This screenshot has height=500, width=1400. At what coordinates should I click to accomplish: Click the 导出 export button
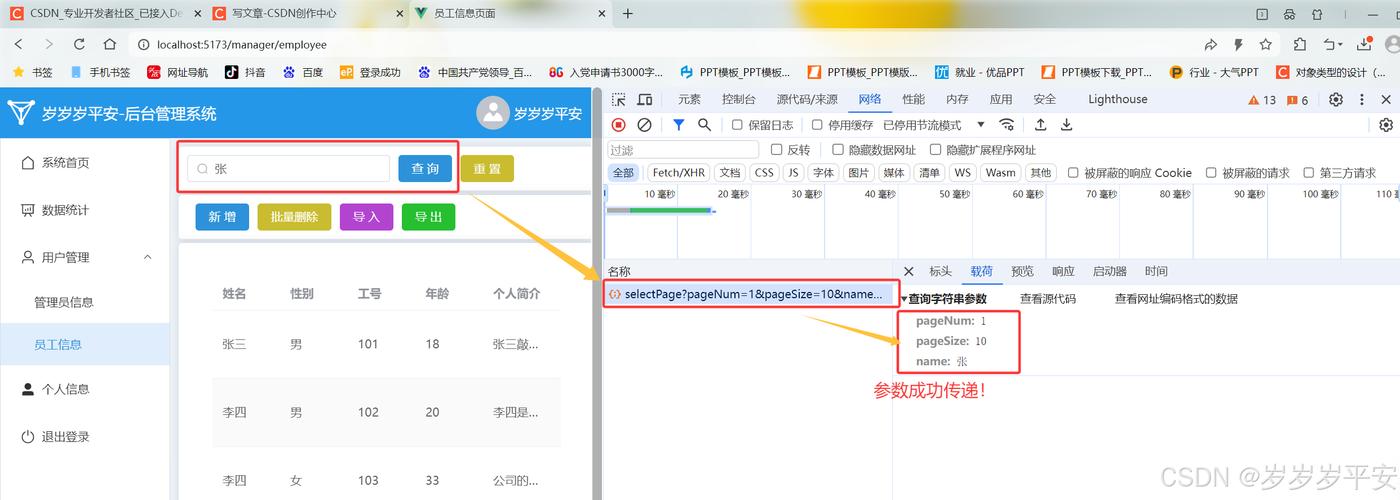pos(428,217)
